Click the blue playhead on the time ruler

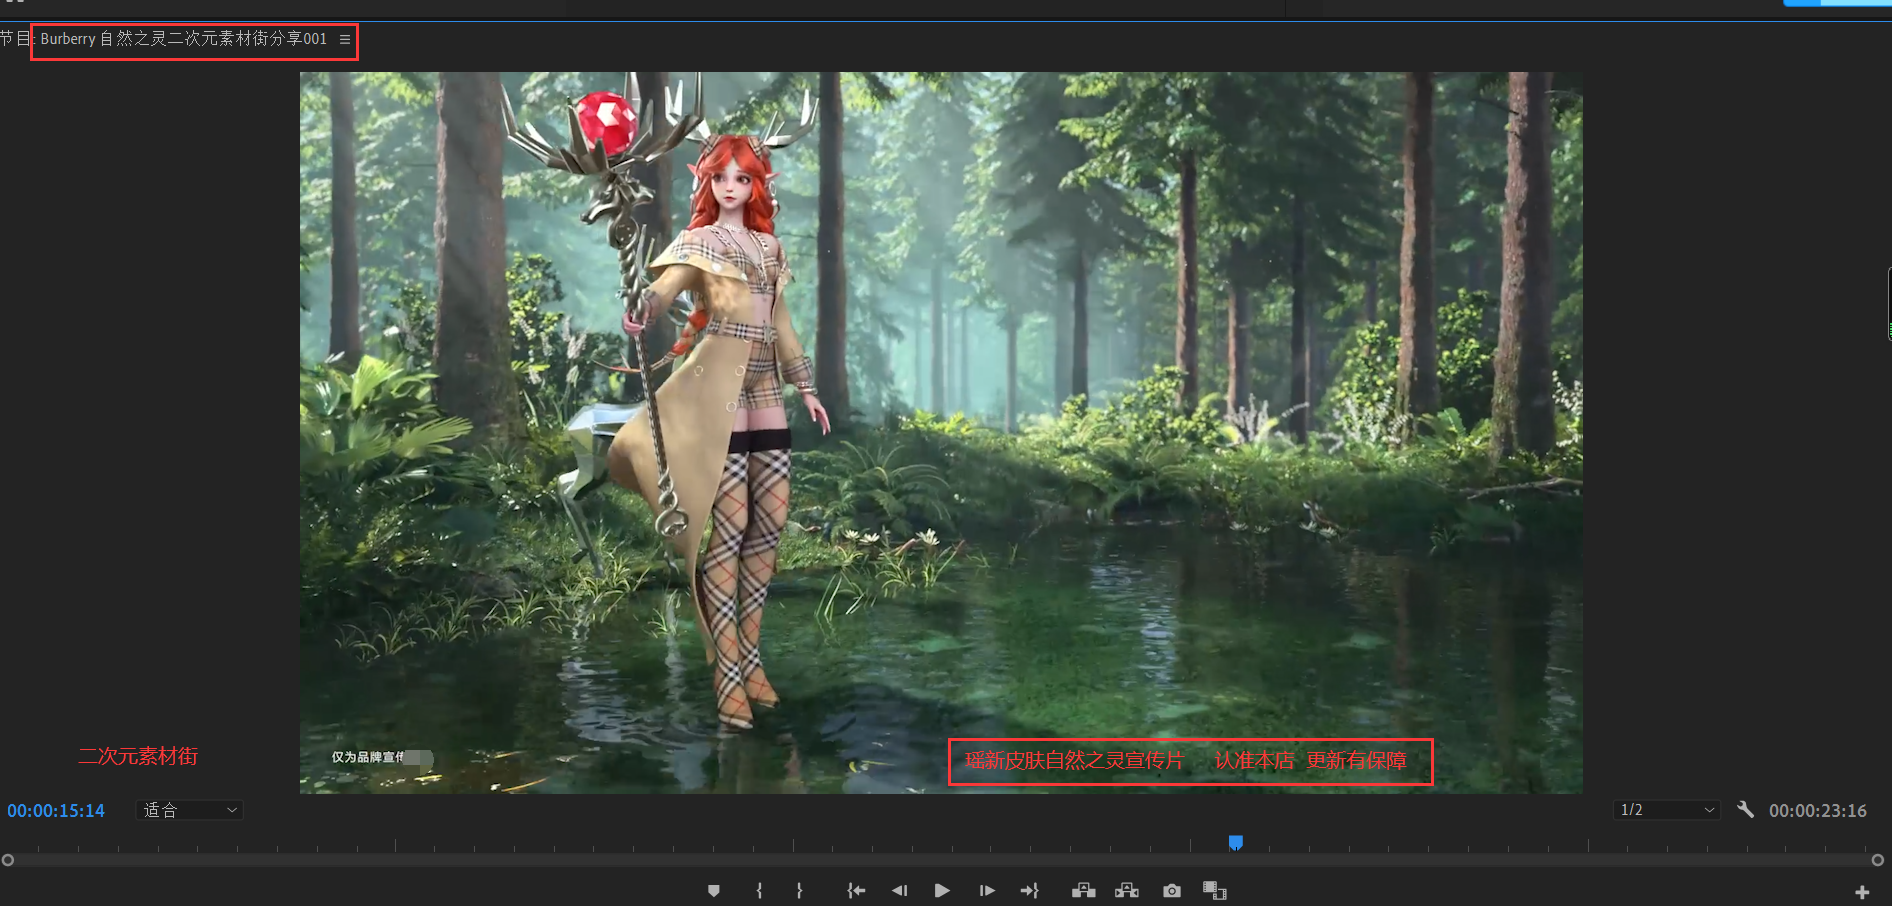click(x=1236, y=843)
